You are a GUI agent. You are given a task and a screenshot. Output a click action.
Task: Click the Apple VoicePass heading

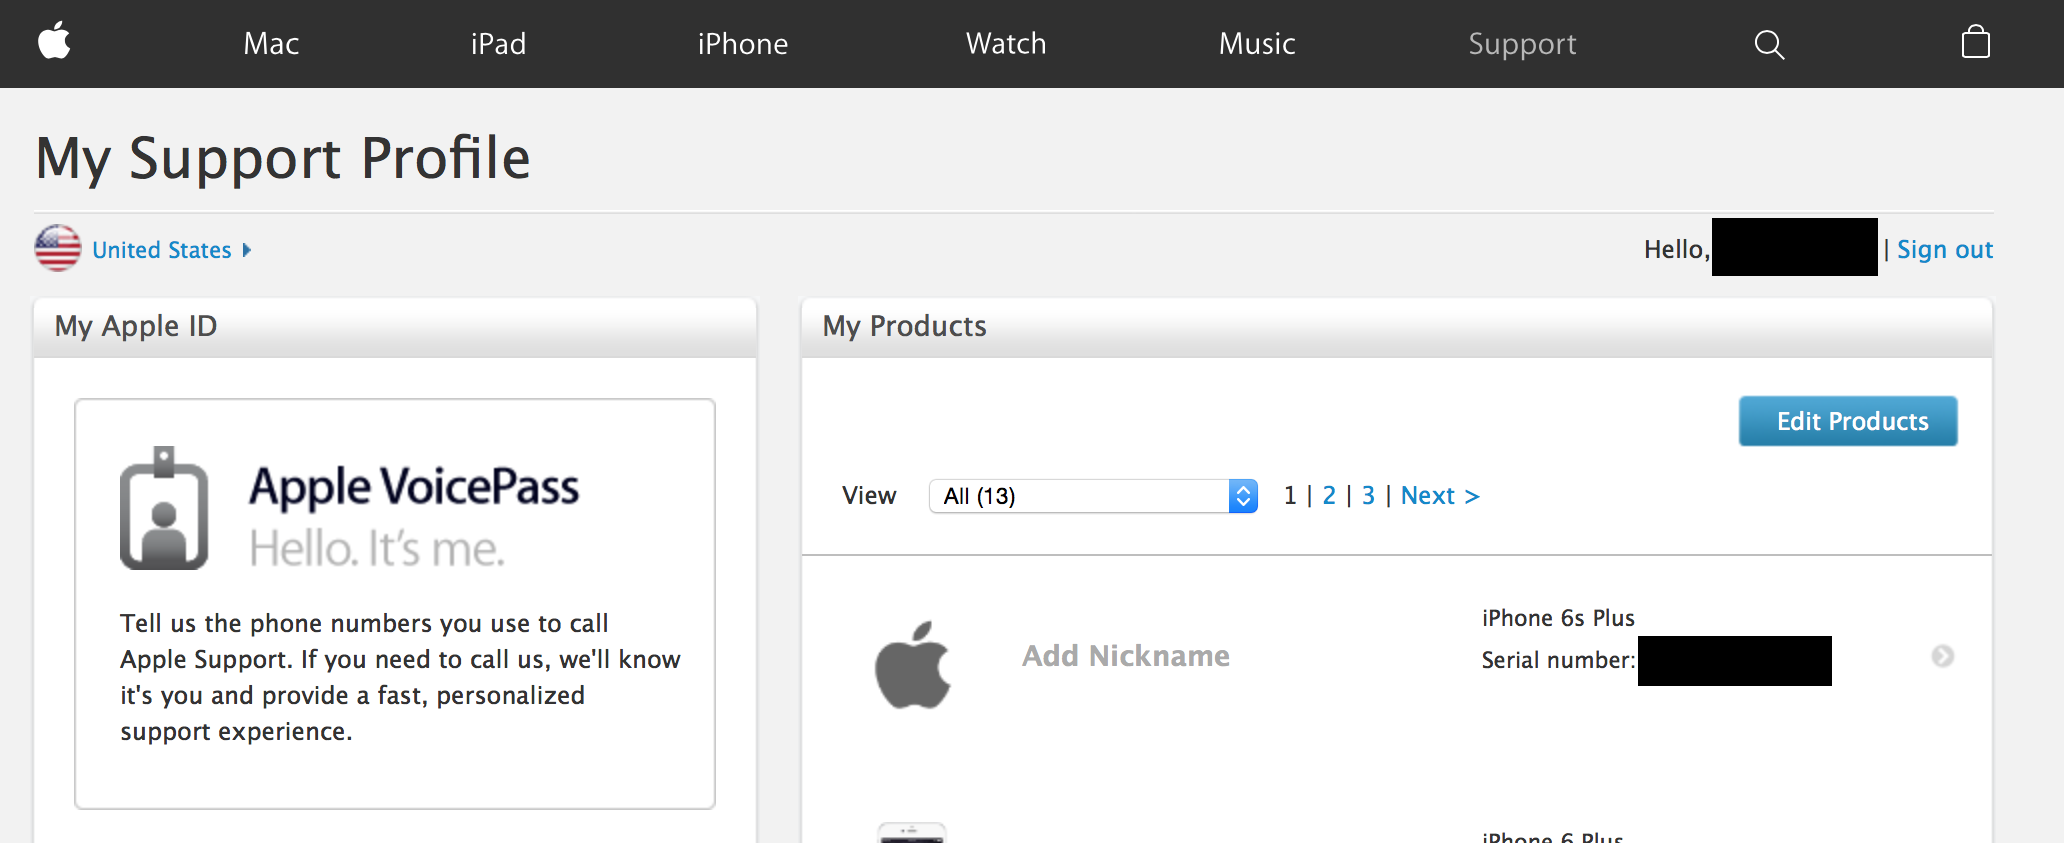click(414, 488)
